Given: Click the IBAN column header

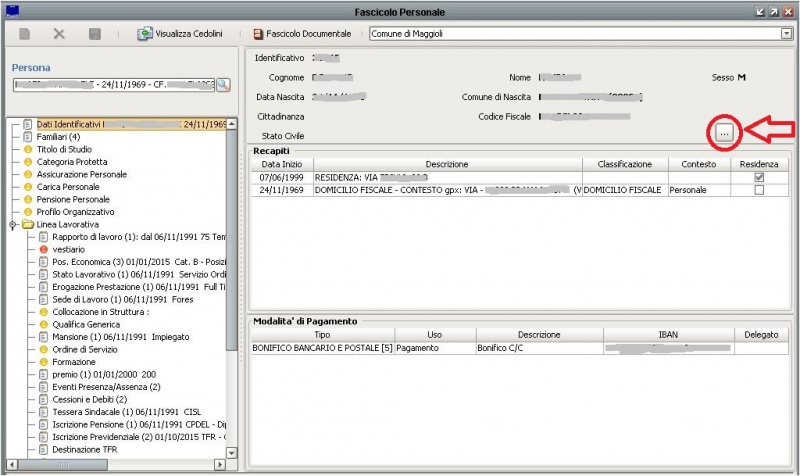Looking at the screenshot, I should (668, 335).
